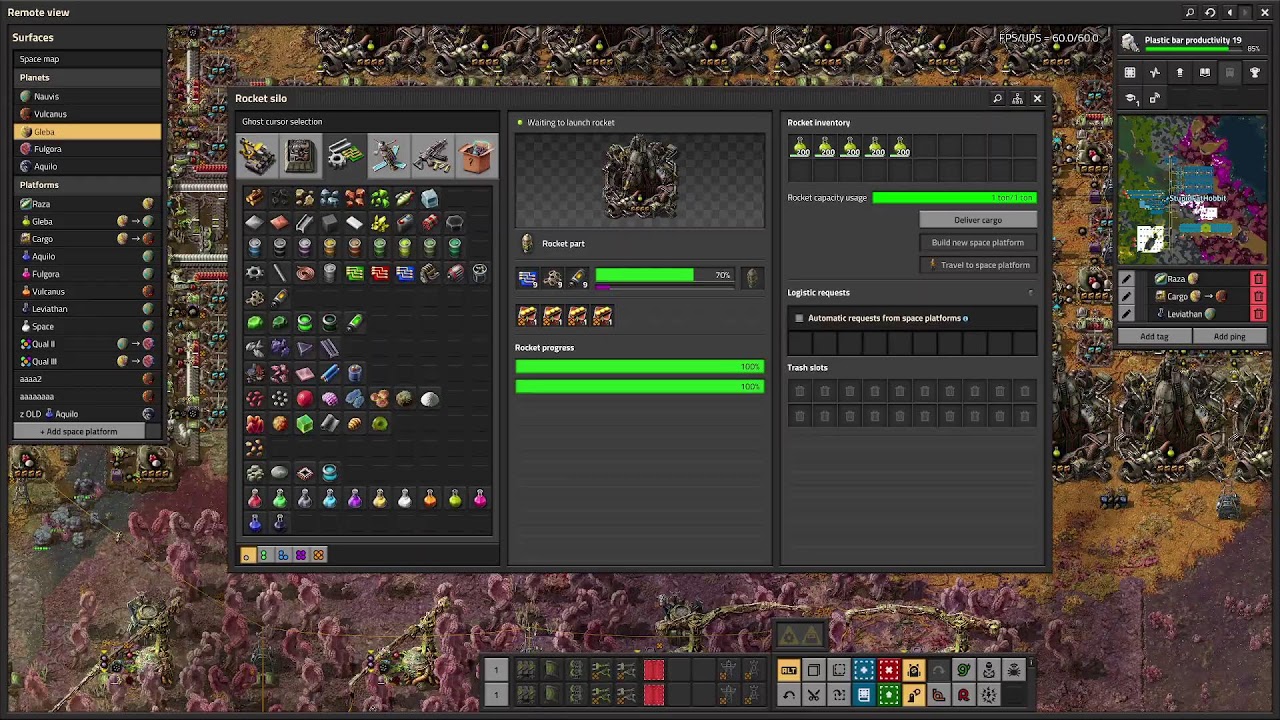
Task: Select the Logistics category tab in ghost selection
Action: (x=257, y=156)
